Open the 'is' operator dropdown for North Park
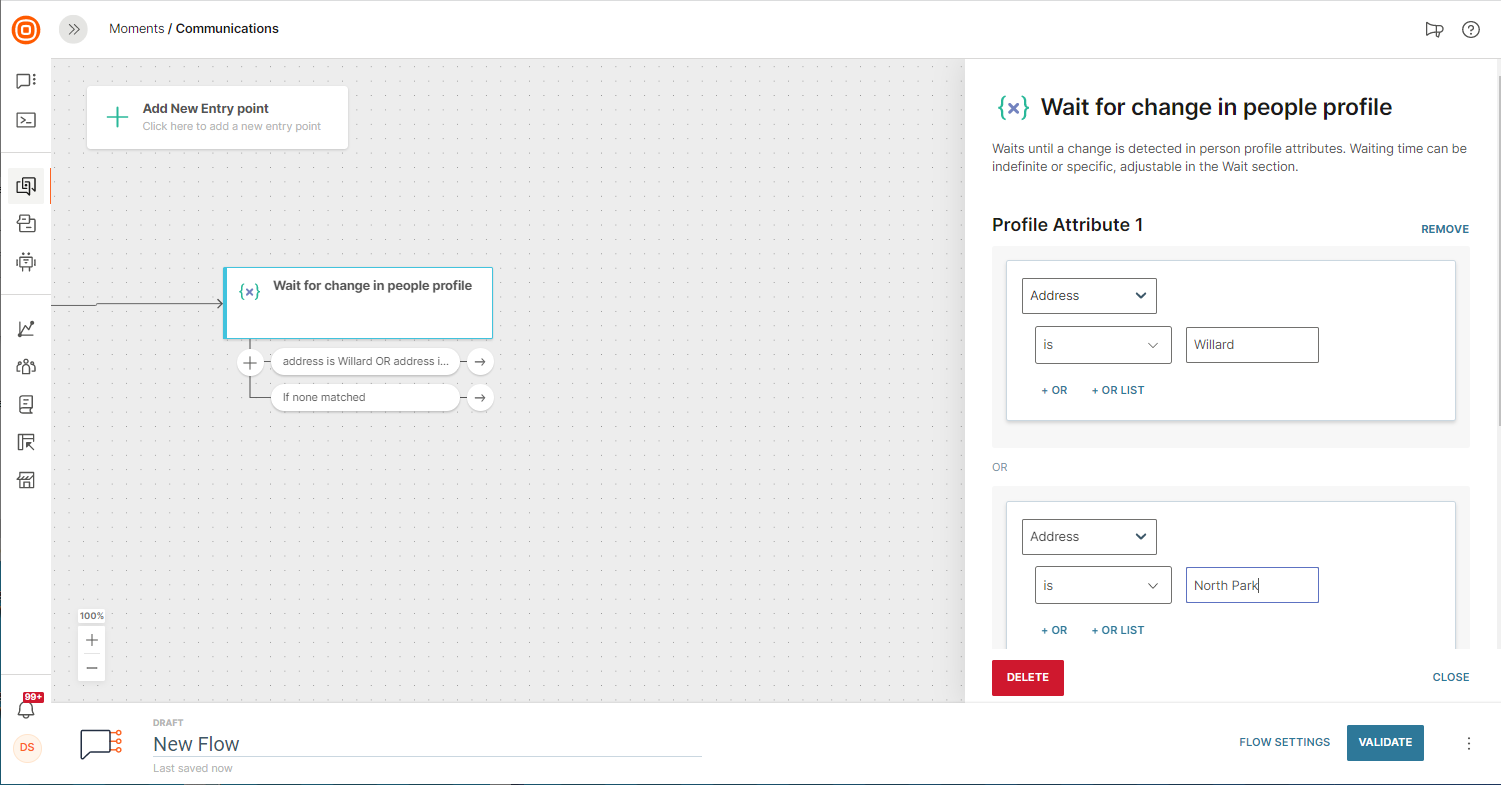Viewport: 1501px width, 785px height. point(1102,586)
